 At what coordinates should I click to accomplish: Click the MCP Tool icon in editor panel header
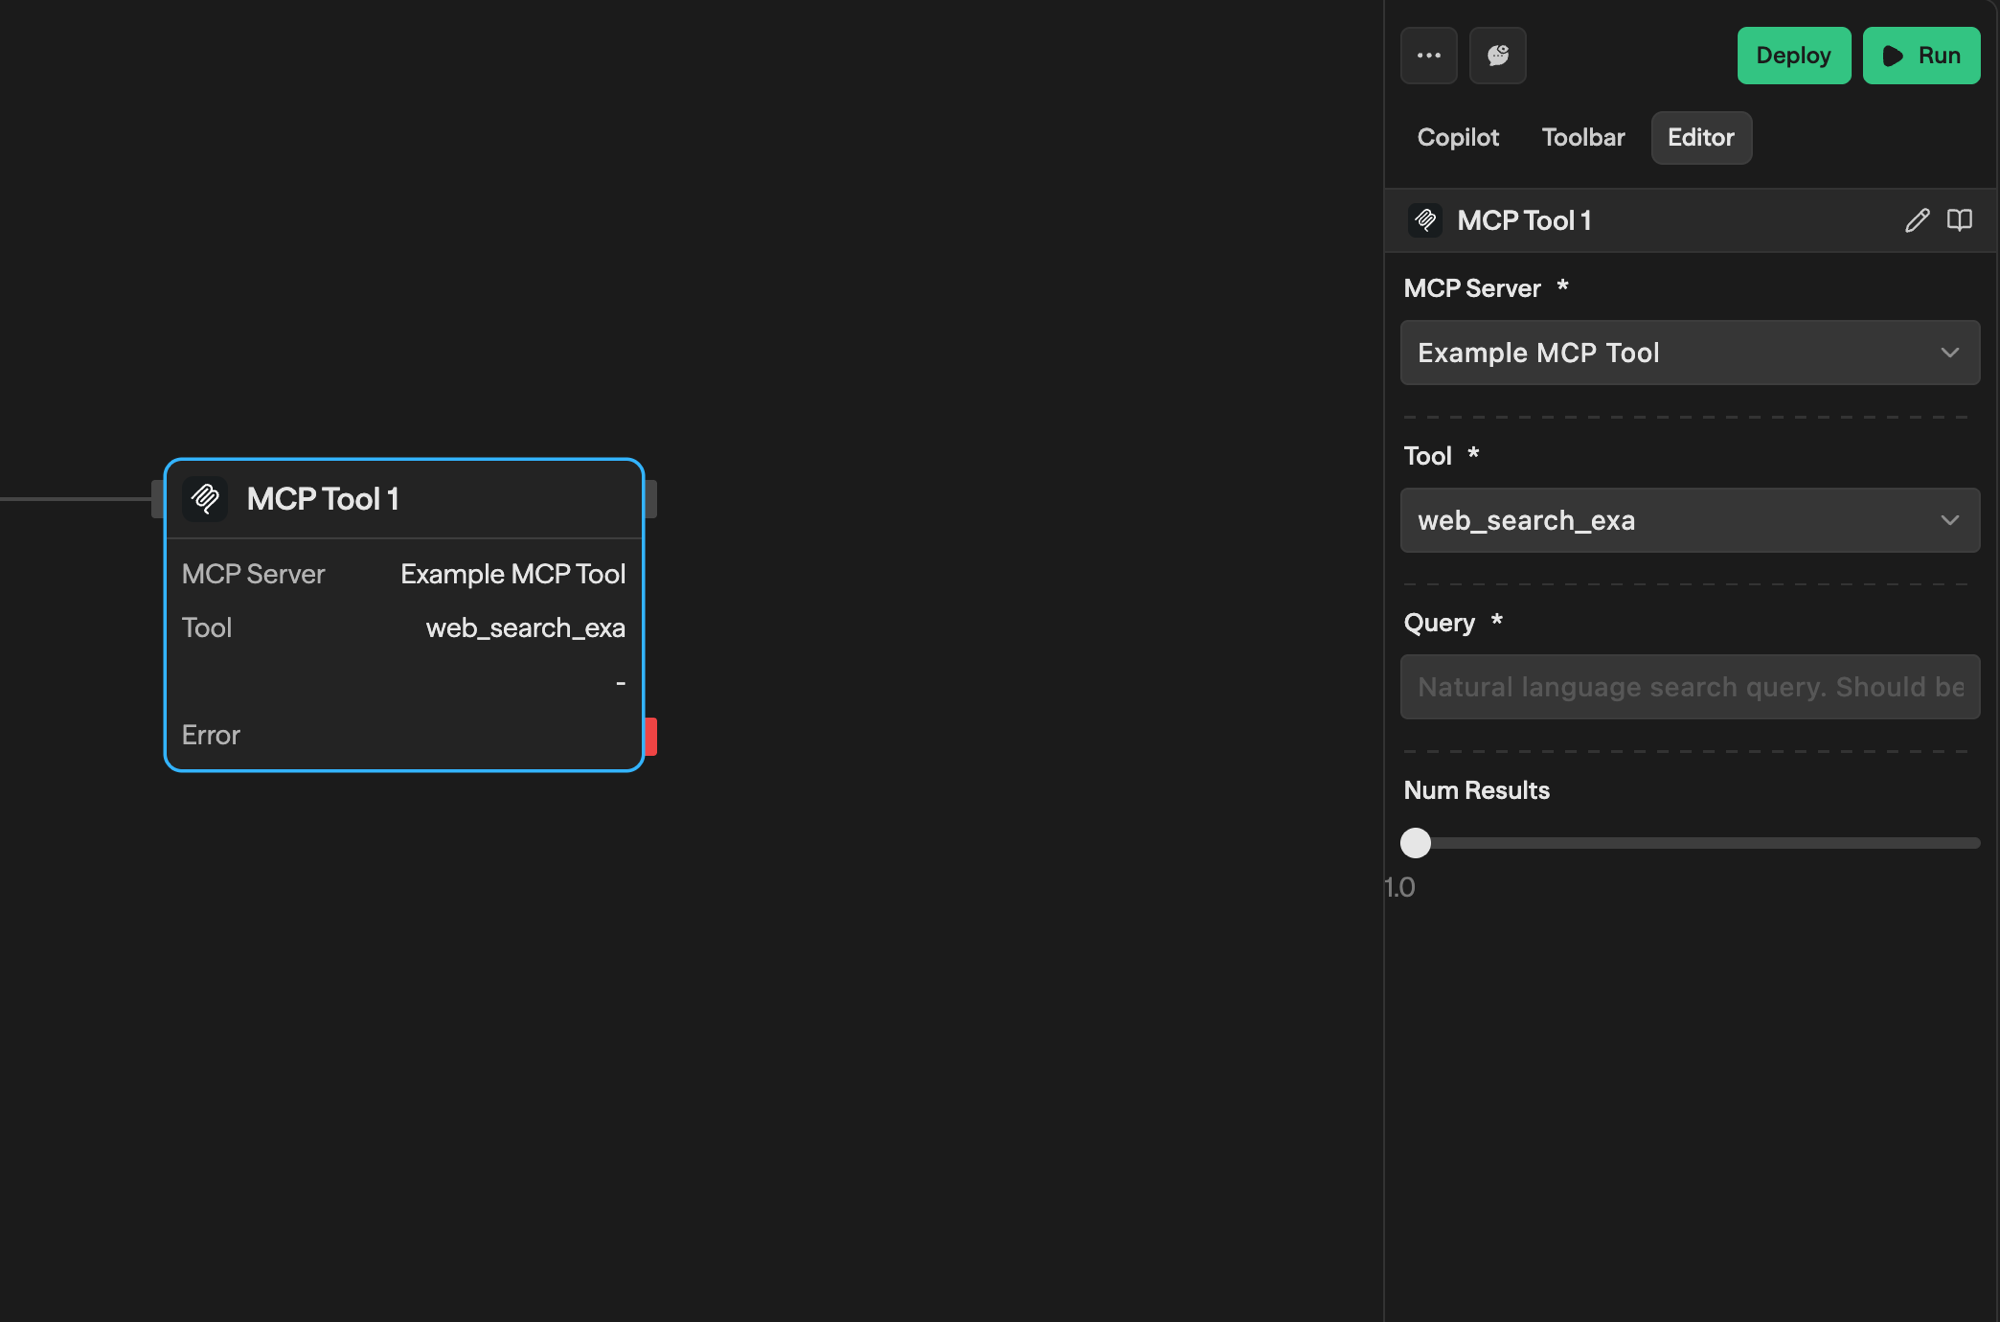pos(1425,220)
